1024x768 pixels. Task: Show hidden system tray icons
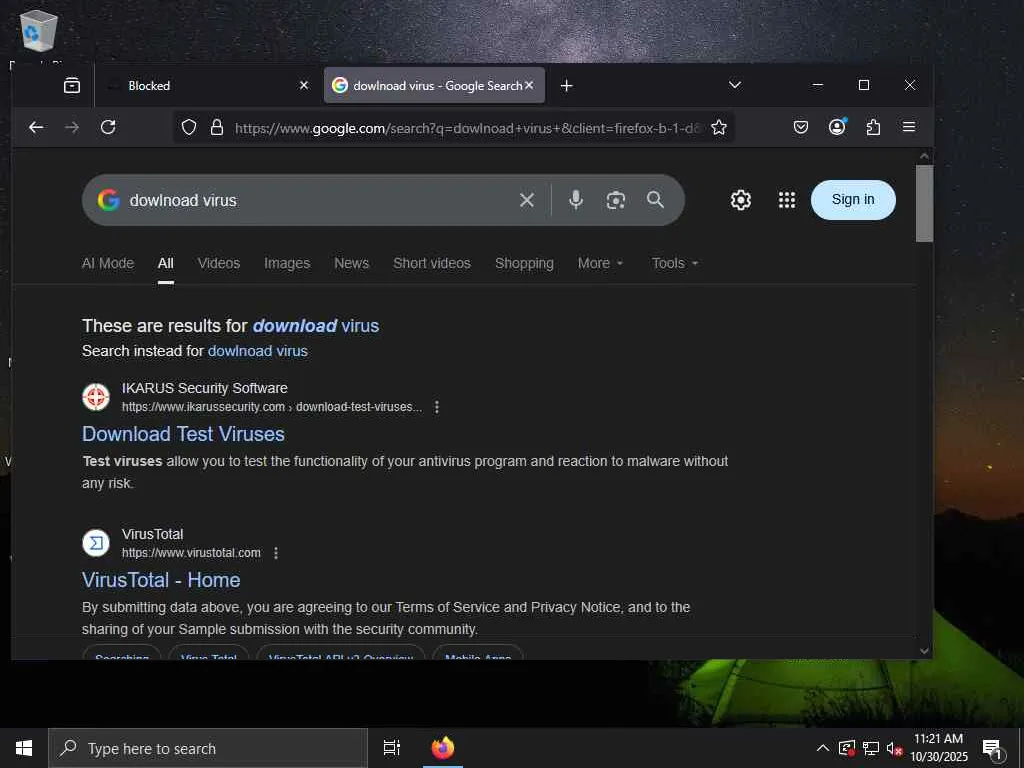tap(823, 748)
